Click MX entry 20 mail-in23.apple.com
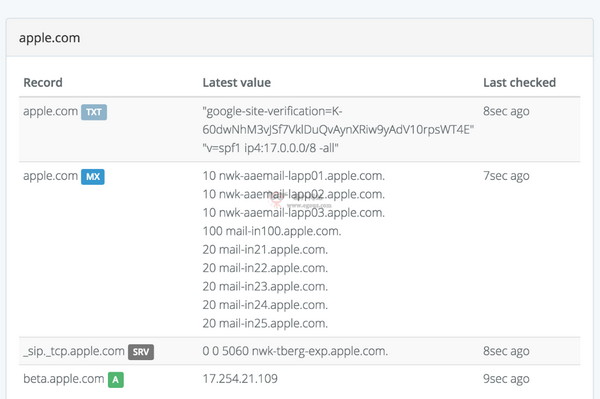This screenshot has width=600, height=399. [x=265, y=287]
